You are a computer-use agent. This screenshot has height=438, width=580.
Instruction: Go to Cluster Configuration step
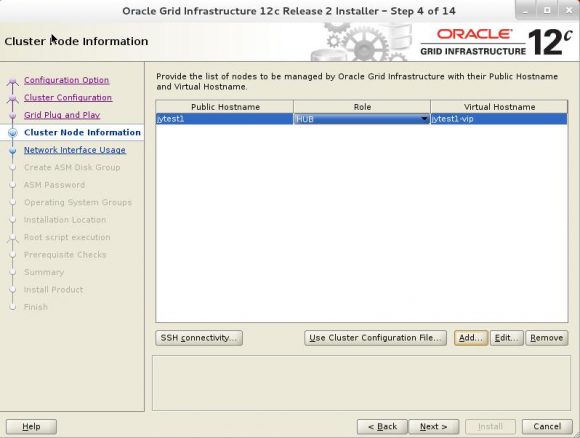(68, 98)
